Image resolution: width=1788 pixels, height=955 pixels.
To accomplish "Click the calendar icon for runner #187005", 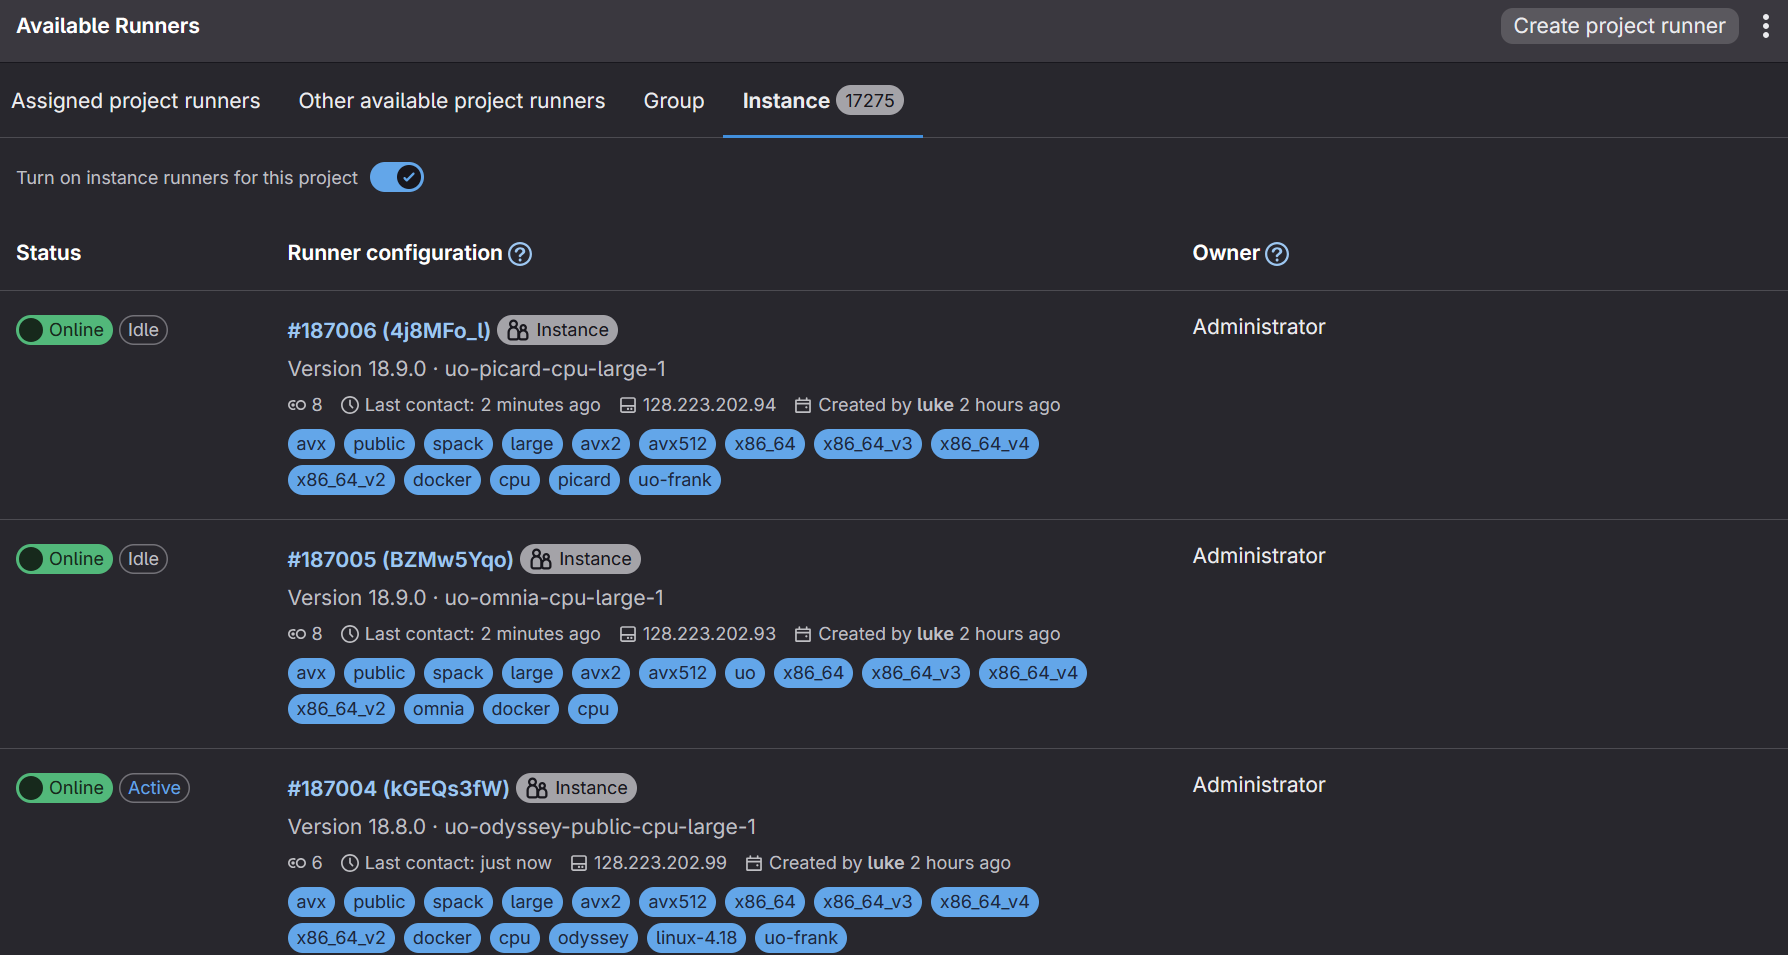I will 803,634.
